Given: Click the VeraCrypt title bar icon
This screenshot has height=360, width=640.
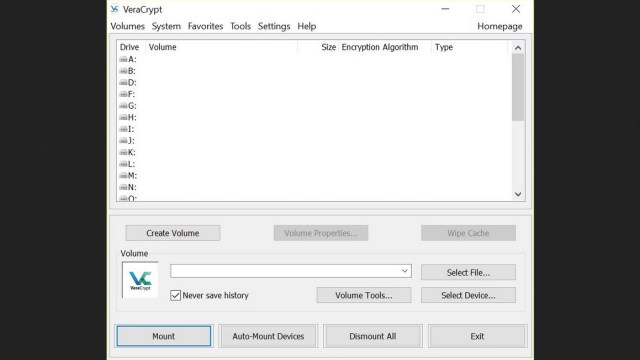Looking at the screenshot, I should (x=115, y=9).
